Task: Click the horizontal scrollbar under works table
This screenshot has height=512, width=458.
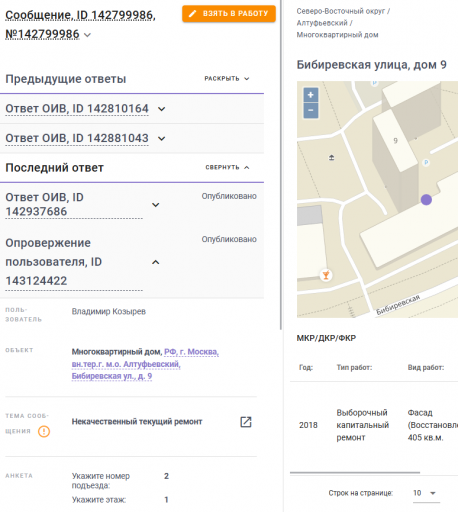Action: [x=355, y=472]
